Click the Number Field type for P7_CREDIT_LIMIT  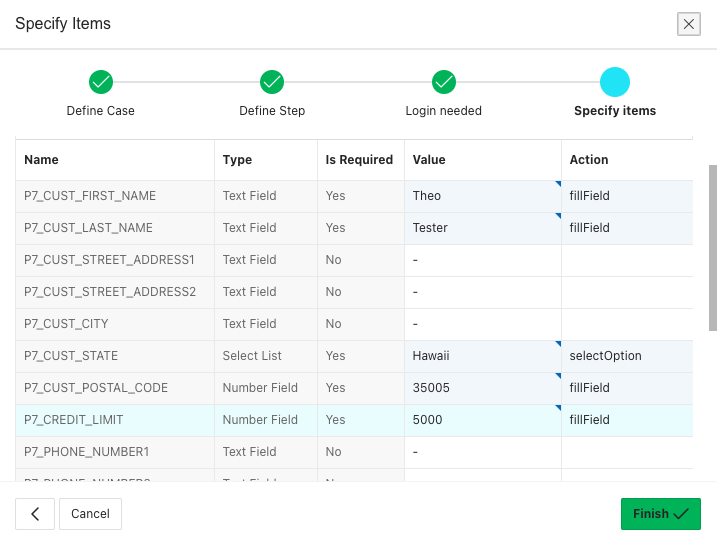(x=266, y=420)
